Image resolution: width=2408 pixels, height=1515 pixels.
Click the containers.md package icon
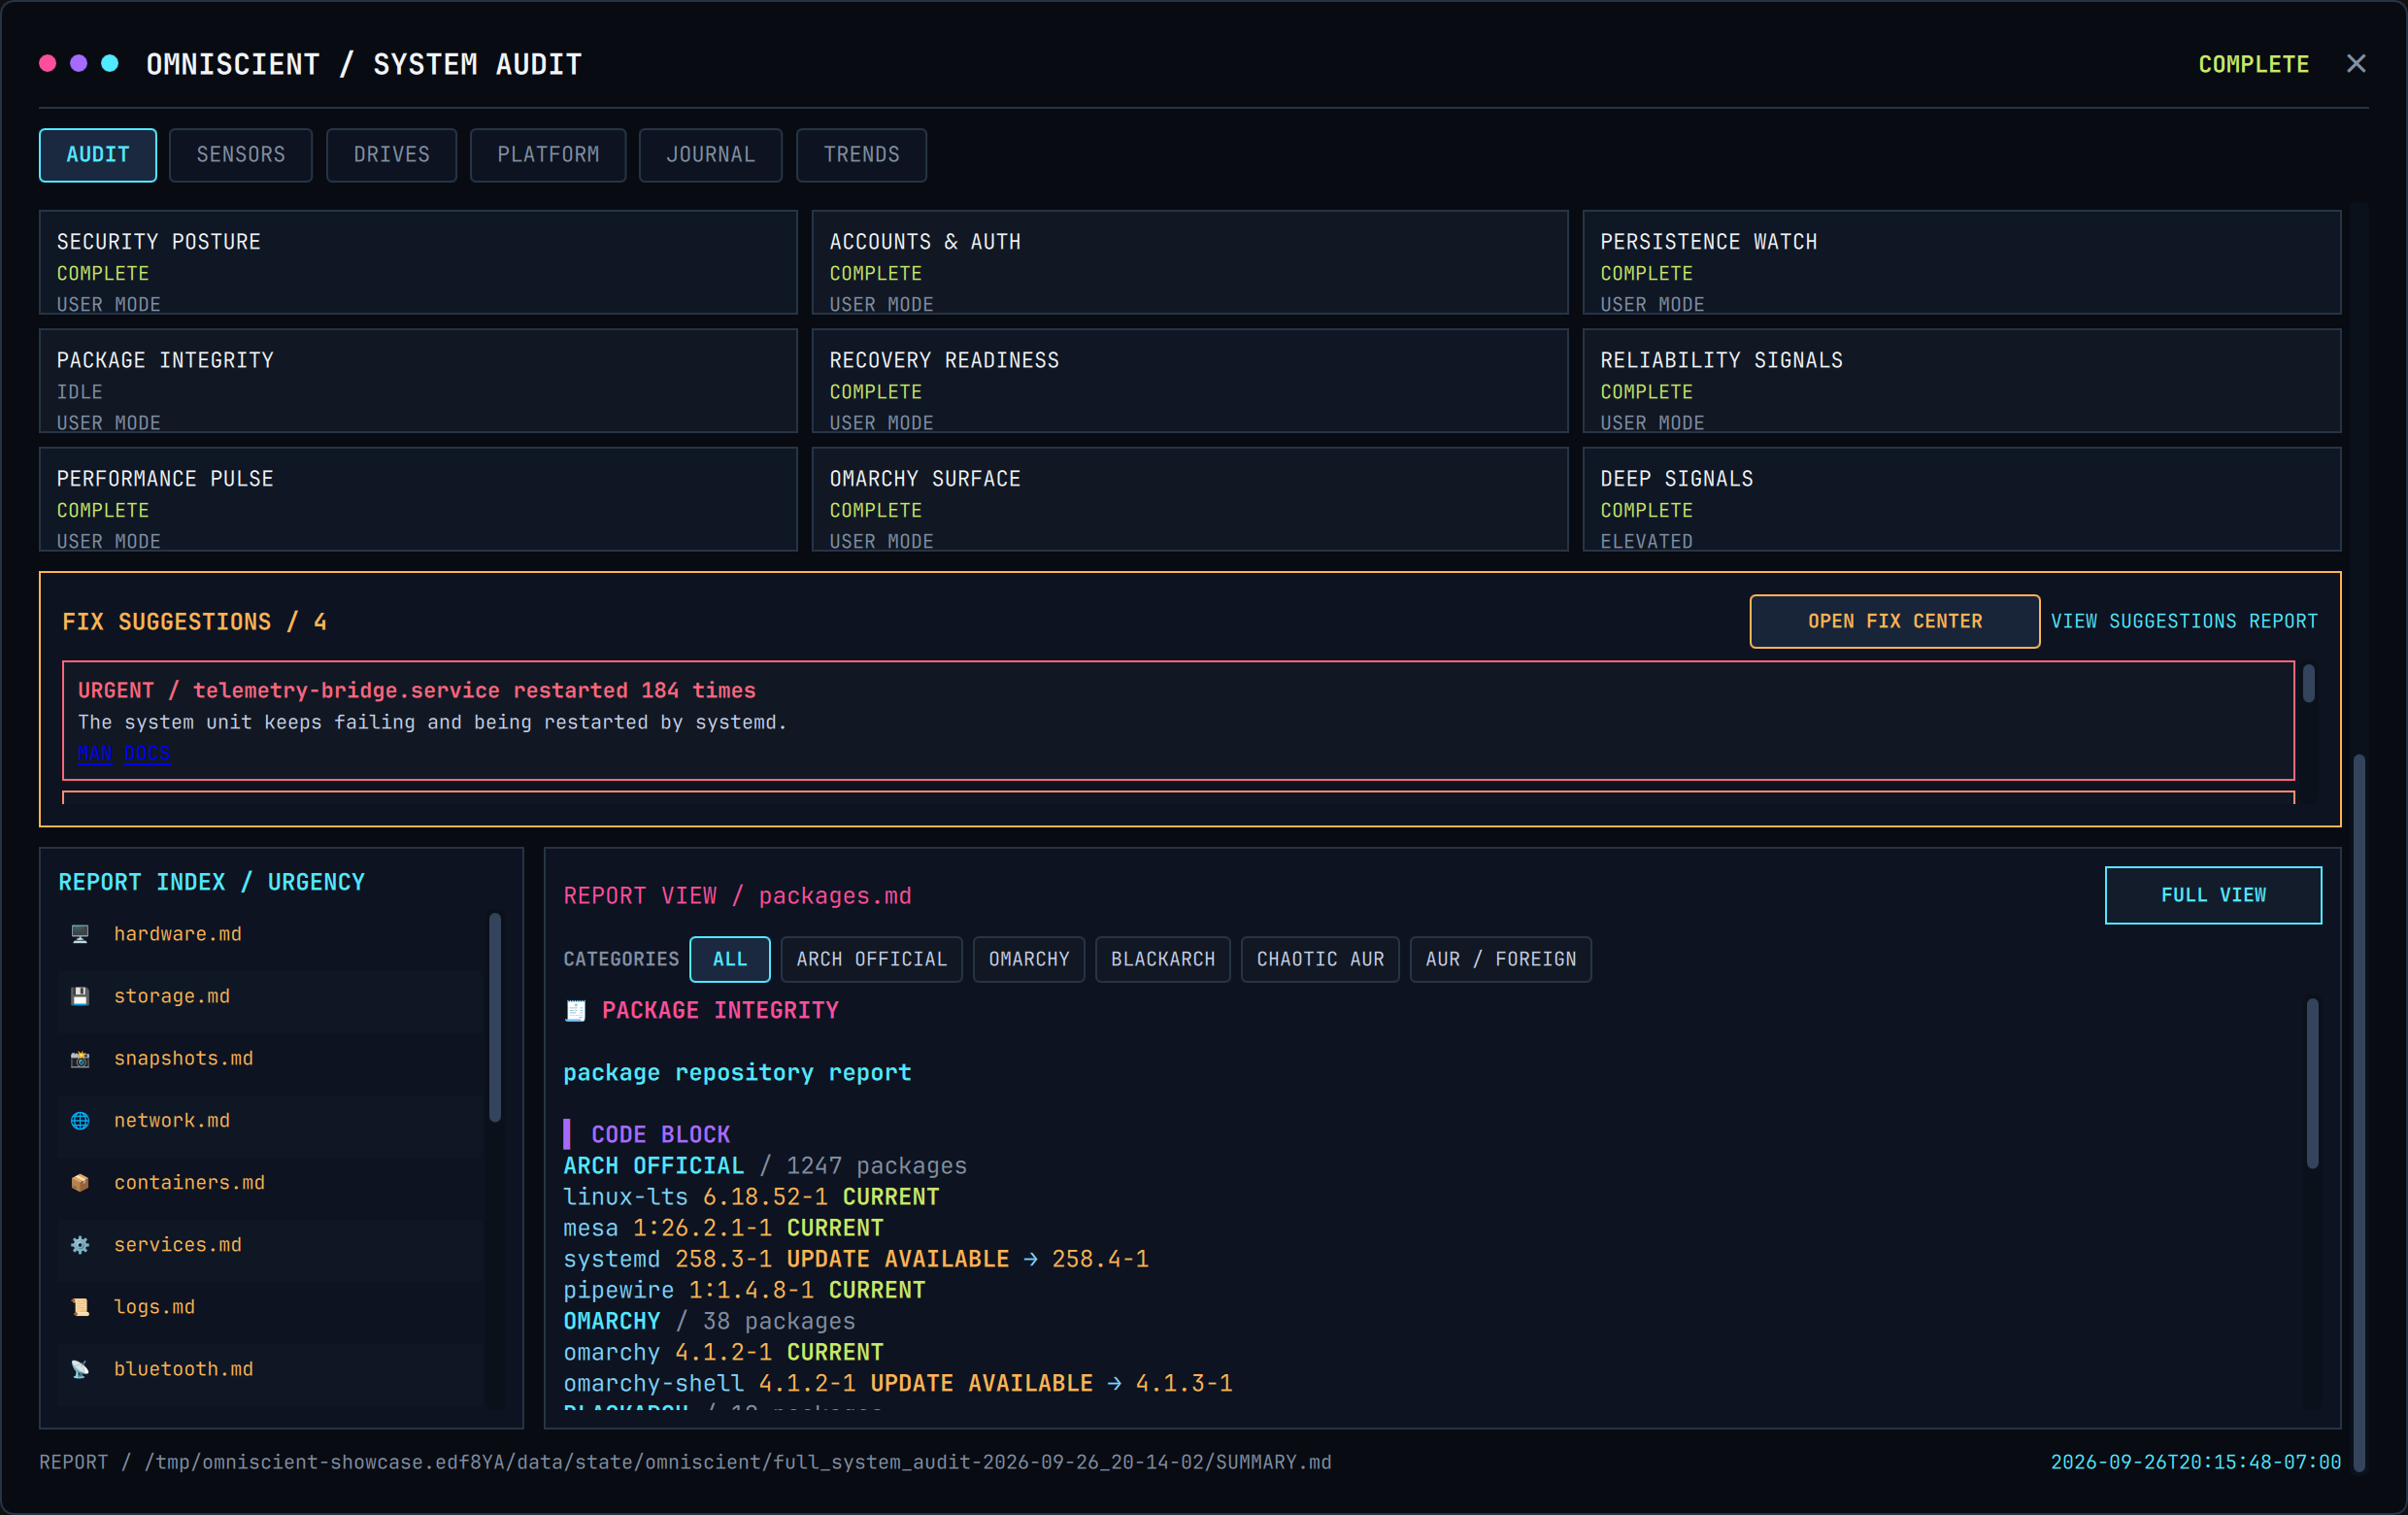80,1182
